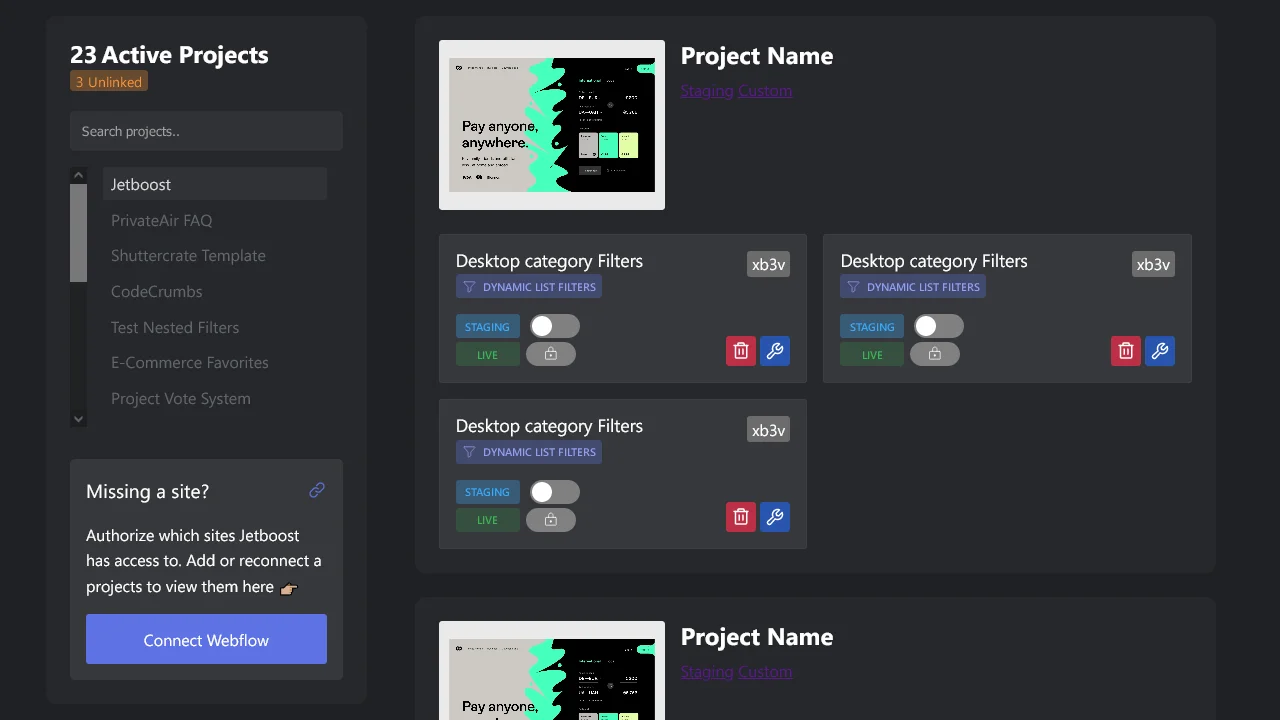Viewport: 1280px width, 720px height.
Task: Delete the top-left Desktop category Filters booster
Action: (x=740, y=350)
